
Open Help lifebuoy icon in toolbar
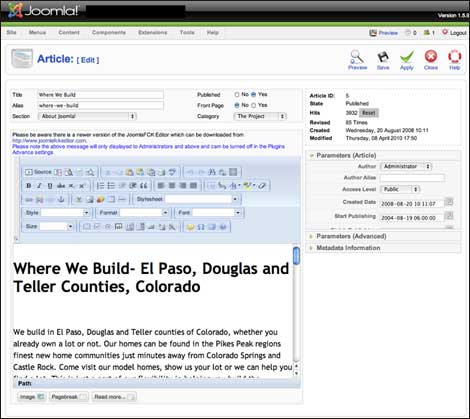point(454,60)
